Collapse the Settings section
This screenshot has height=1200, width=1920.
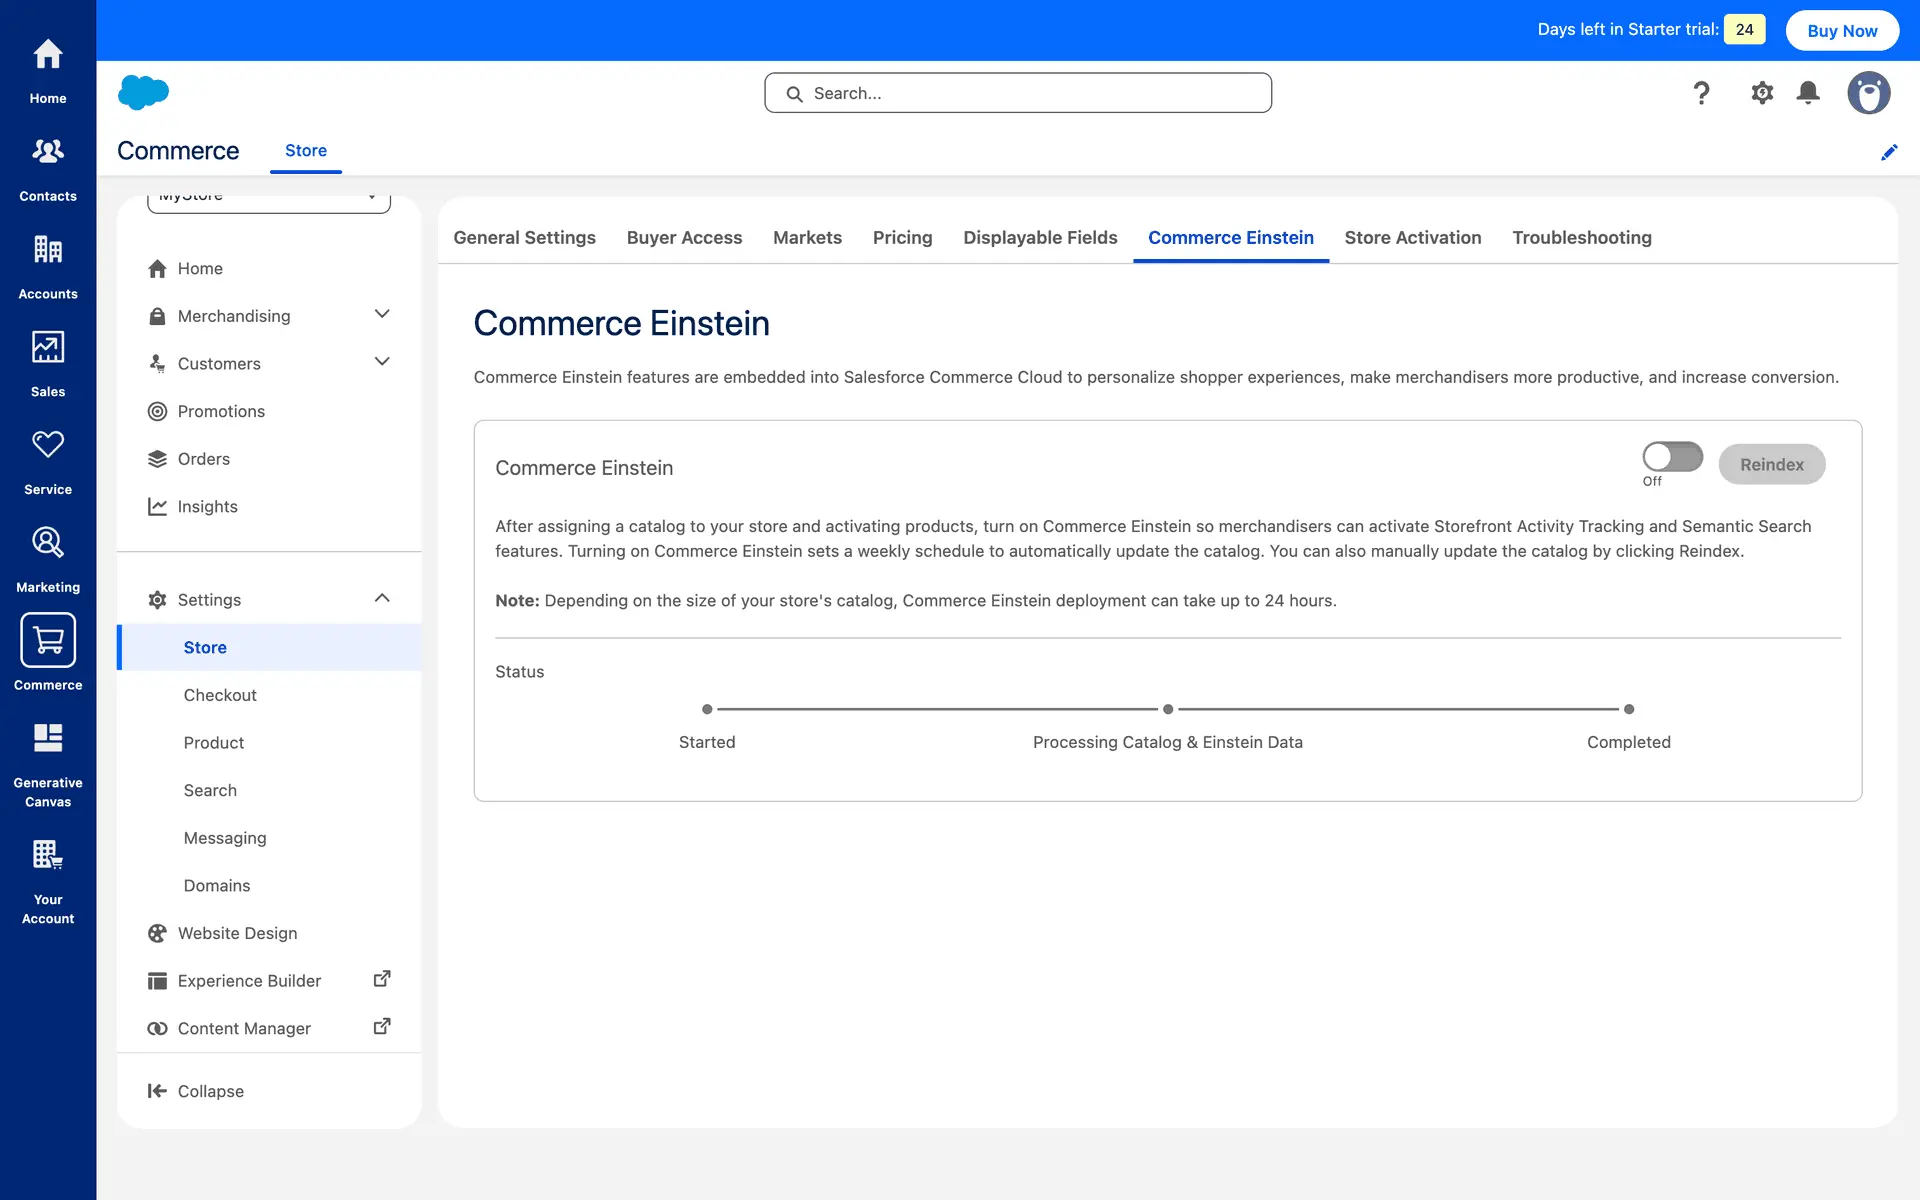click(382, 598)
